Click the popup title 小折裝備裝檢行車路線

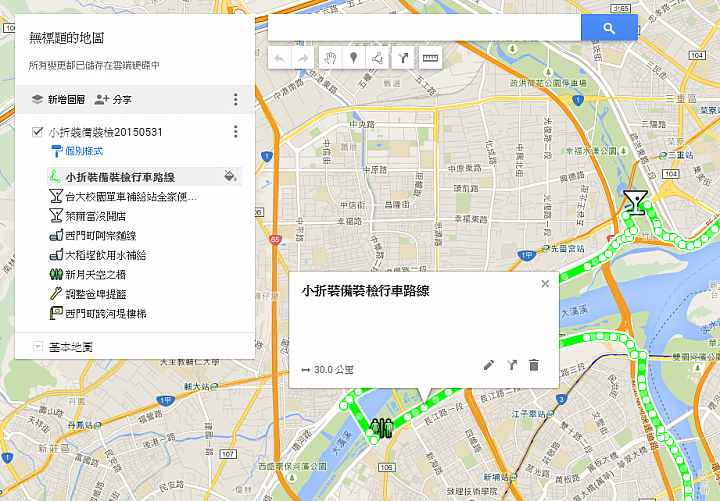click(365, 291)
